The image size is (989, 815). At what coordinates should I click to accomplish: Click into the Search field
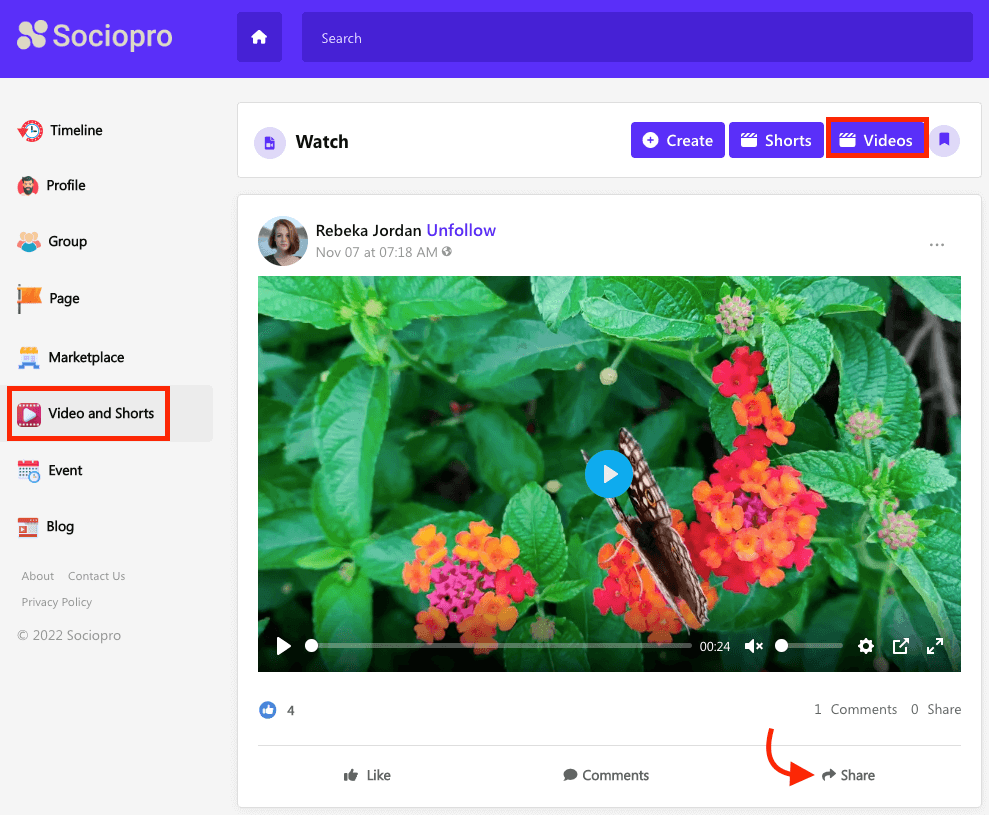pyautogui.click(x=637, y=38)
